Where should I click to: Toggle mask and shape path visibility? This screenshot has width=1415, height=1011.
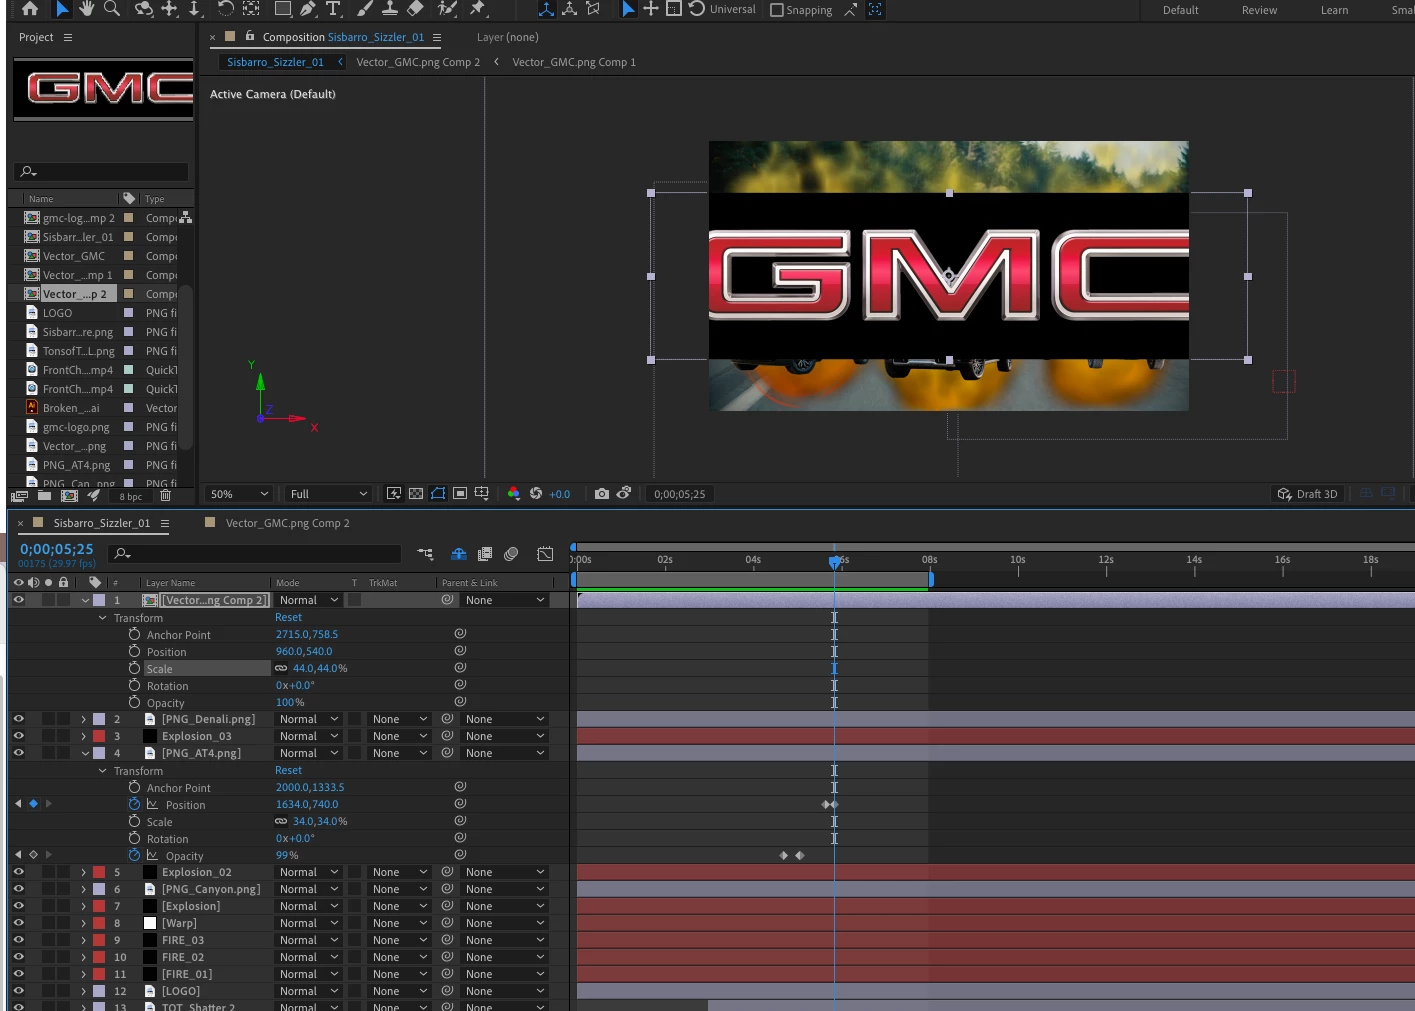pos(438,494)
